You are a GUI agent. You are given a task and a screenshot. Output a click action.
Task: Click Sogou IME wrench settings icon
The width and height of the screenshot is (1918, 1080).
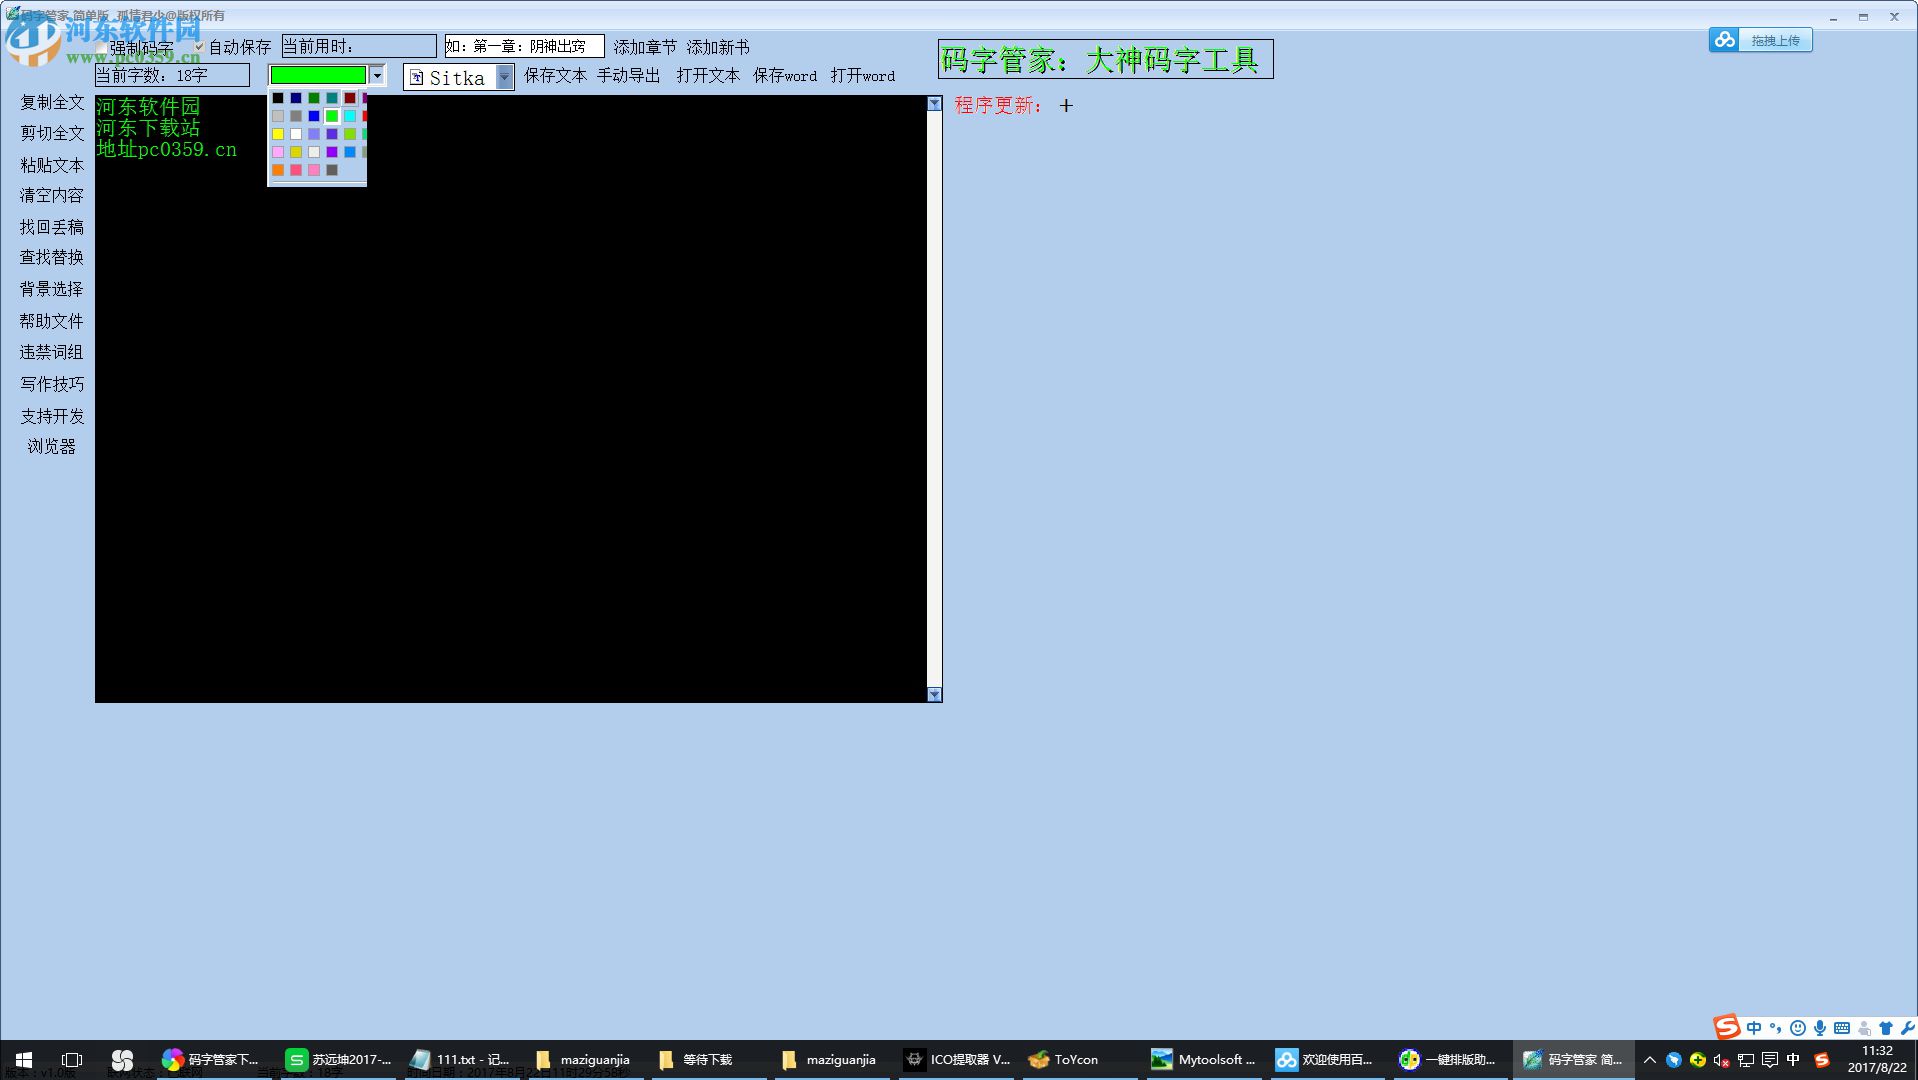pyautogui.click(x=1907, y=1028)
